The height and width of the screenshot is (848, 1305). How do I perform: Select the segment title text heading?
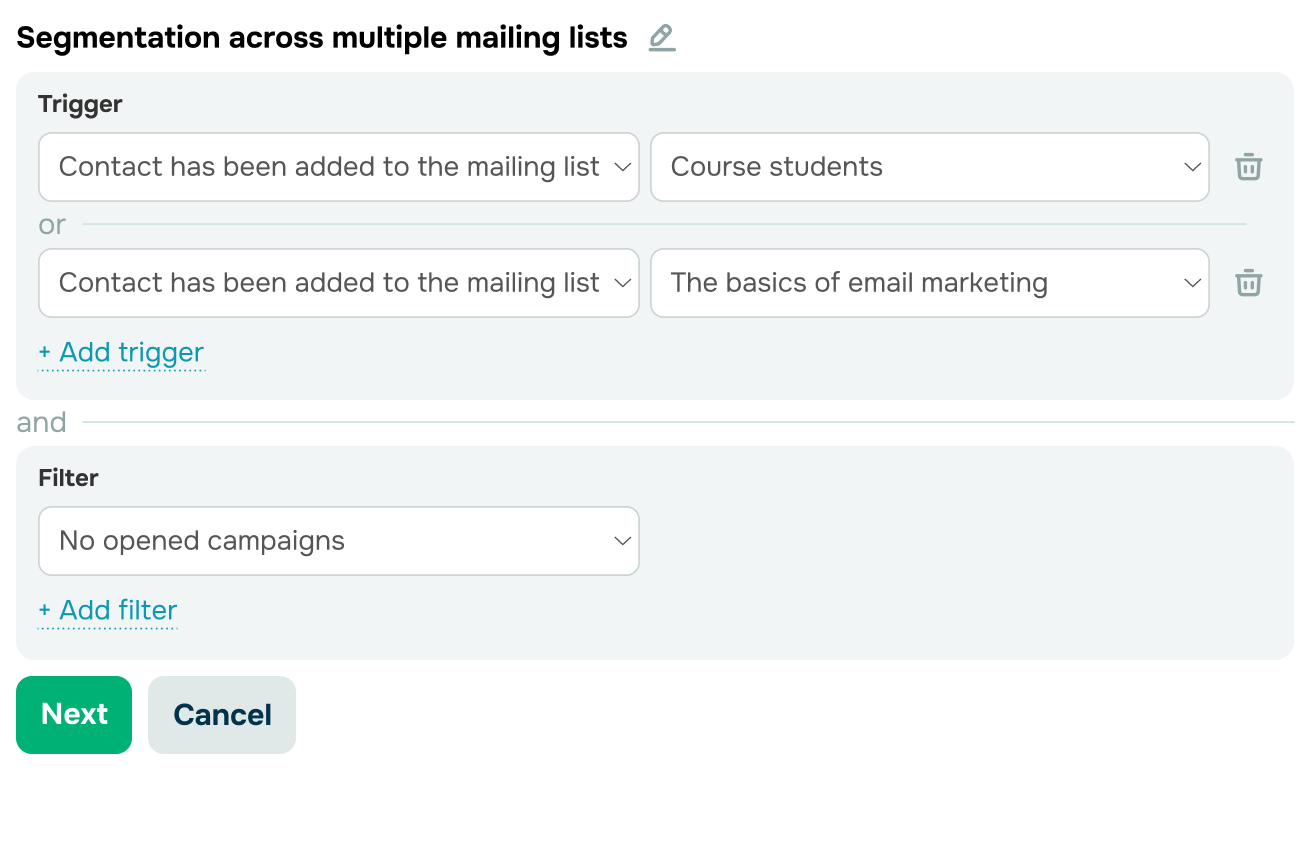[x=322, y=38]
